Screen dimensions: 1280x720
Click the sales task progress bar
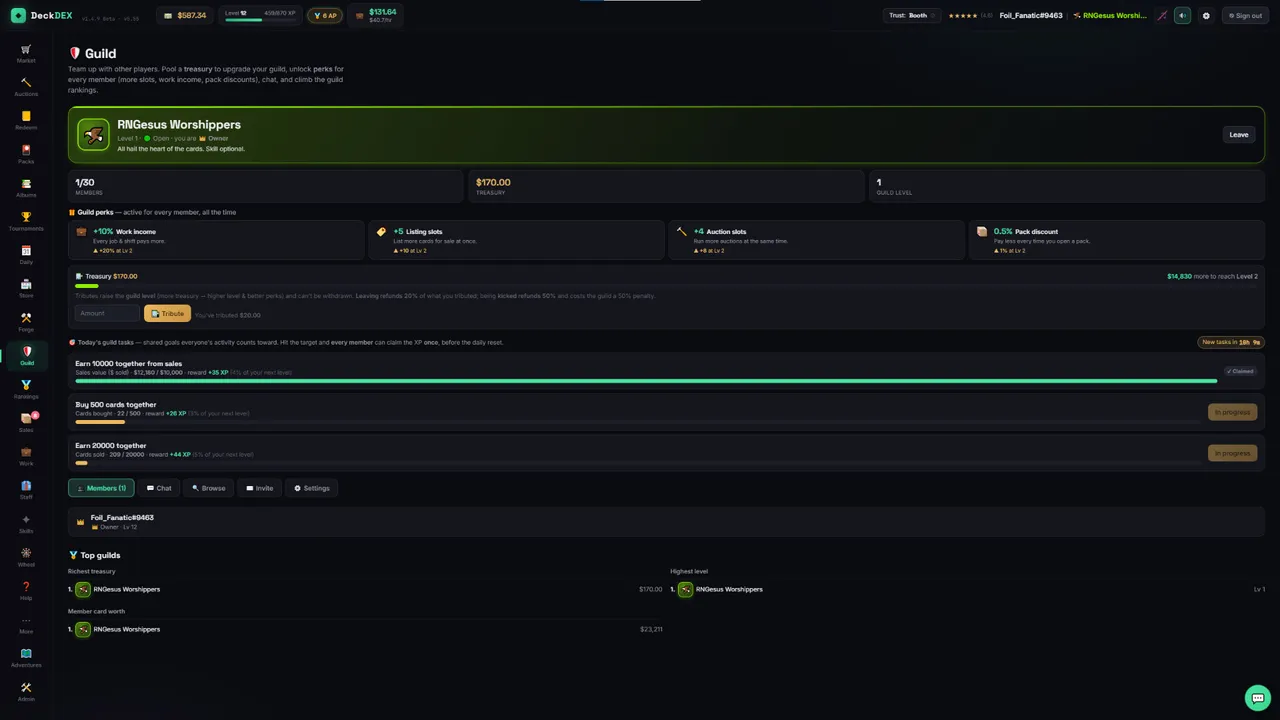(x=646, y=381)
